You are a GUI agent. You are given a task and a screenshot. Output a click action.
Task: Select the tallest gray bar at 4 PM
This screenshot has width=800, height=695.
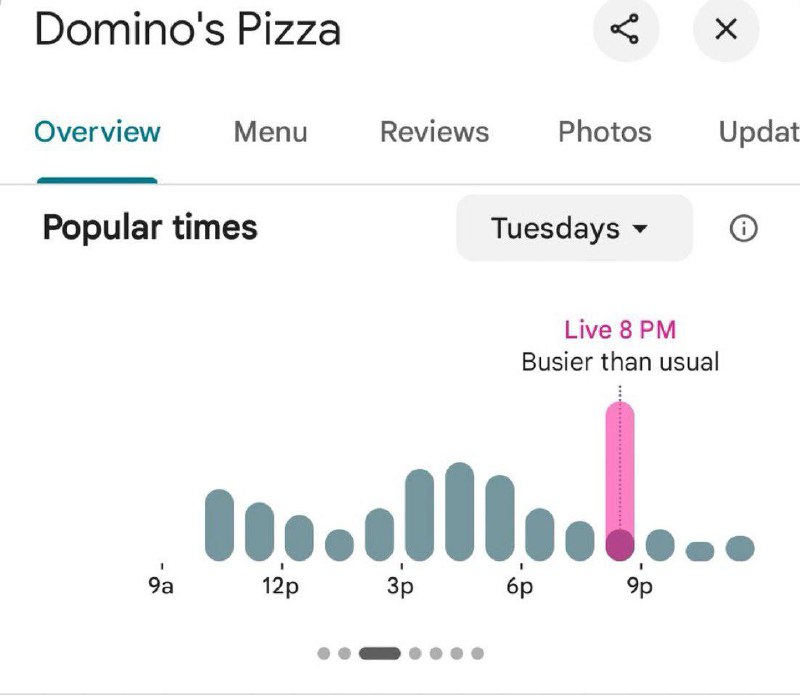(460, 512)
